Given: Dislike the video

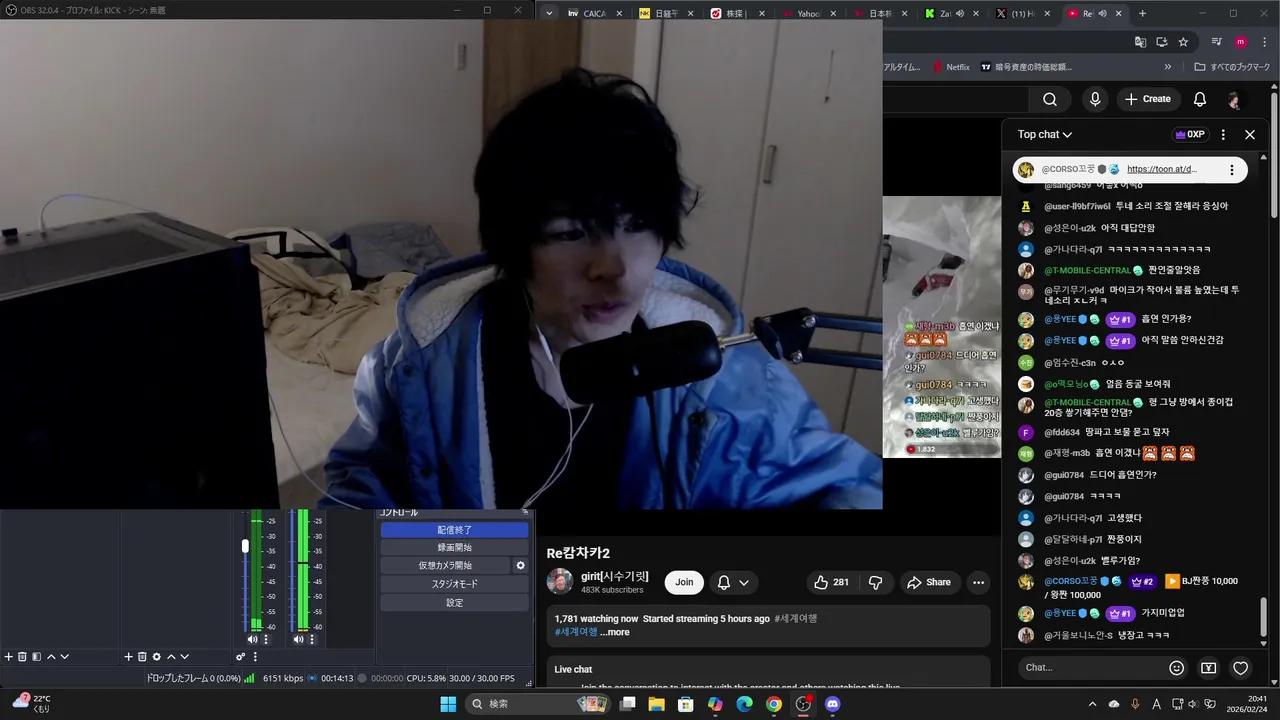Looking at the screenshot, I should tap(875, 582).
